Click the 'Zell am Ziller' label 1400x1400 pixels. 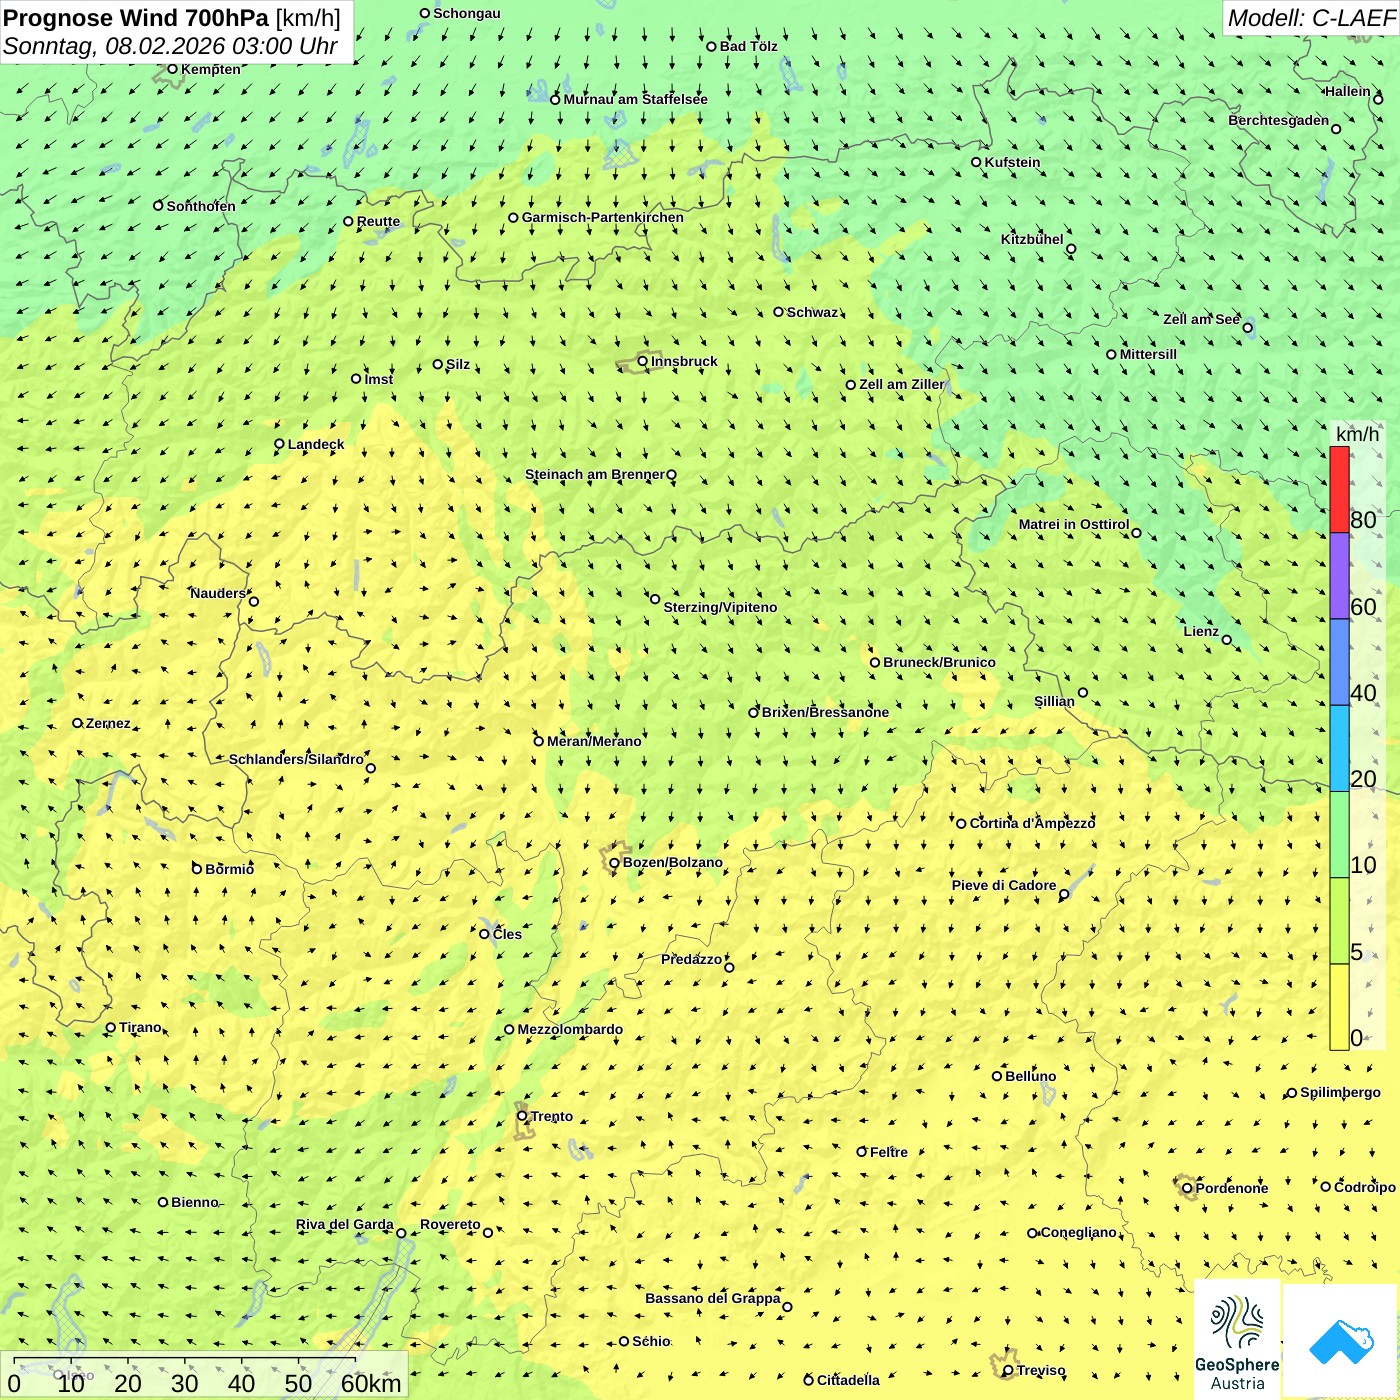(x=901, y=384)
